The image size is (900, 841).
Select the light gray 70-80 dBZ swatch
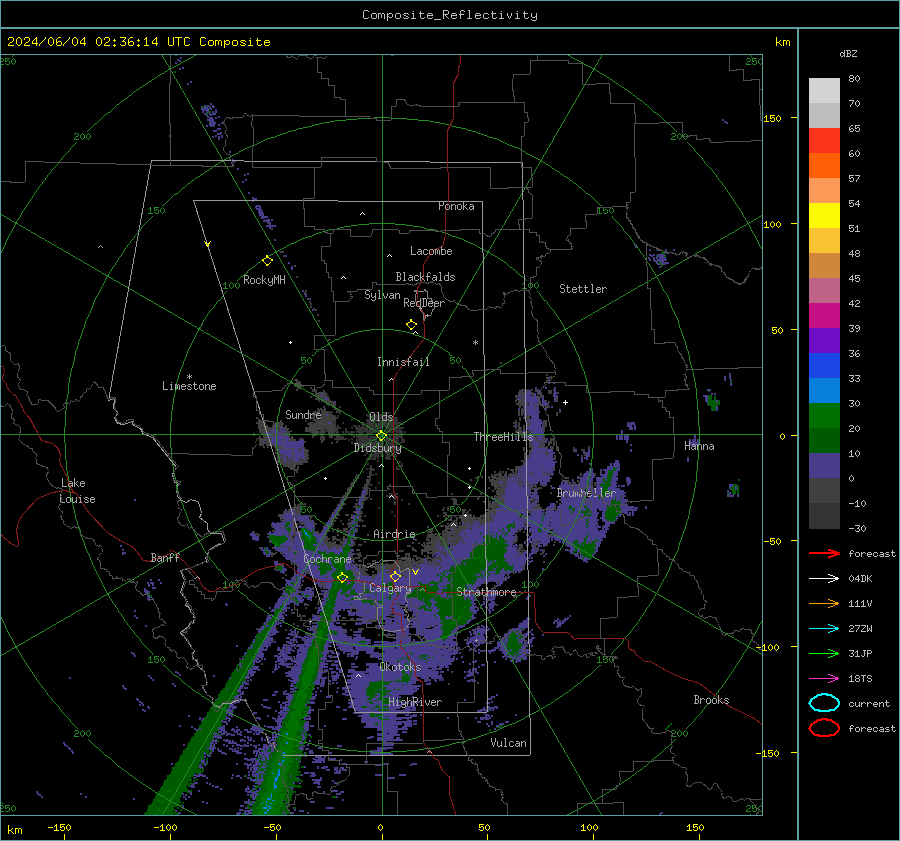824,91
